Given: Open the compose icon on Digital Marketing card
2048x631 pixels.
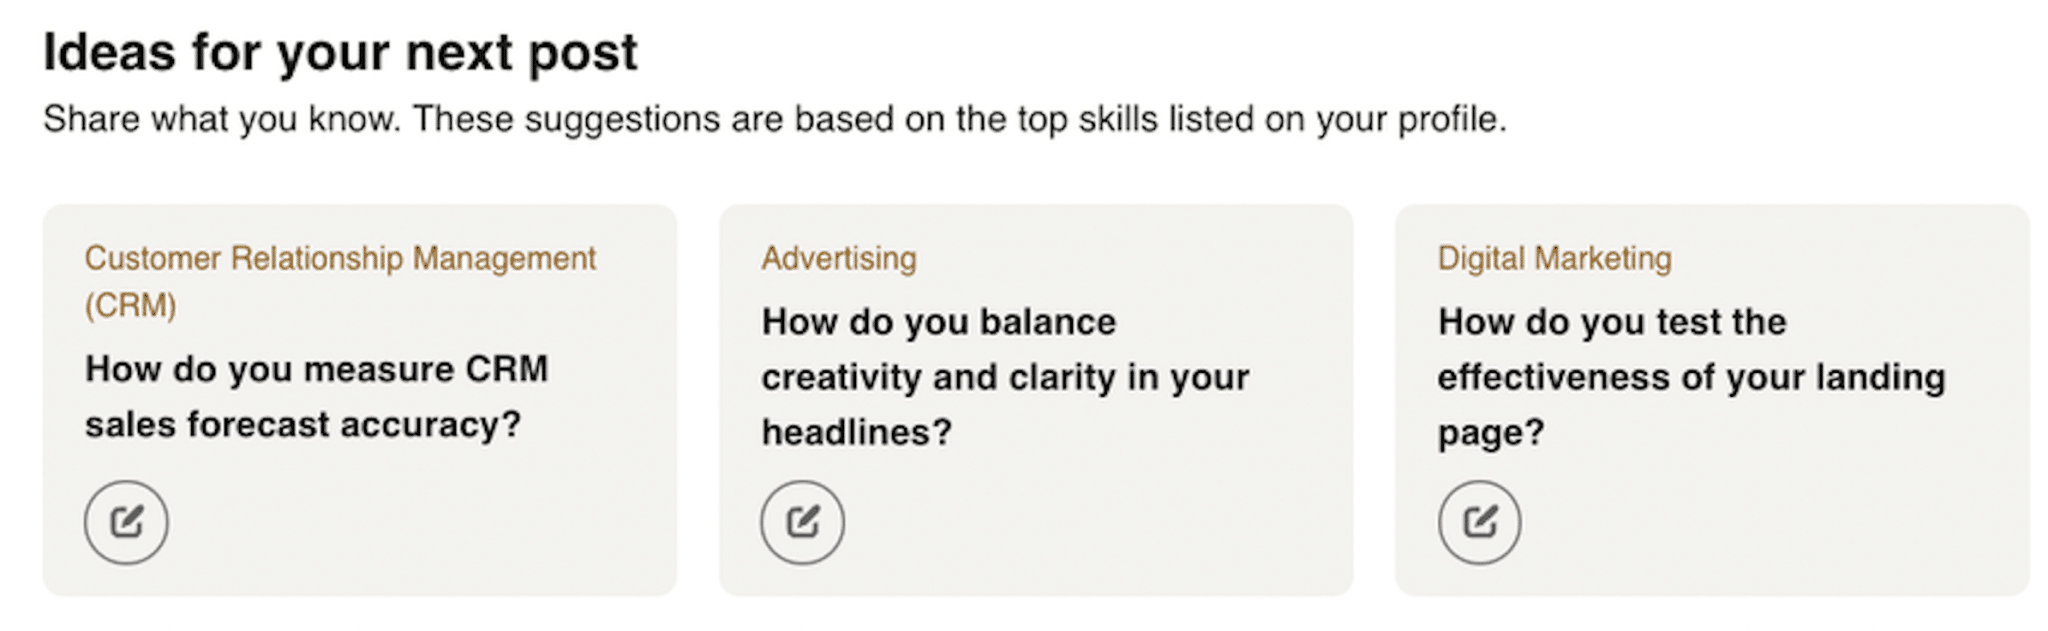Looking at the screenshot, I should [1479, 522].
